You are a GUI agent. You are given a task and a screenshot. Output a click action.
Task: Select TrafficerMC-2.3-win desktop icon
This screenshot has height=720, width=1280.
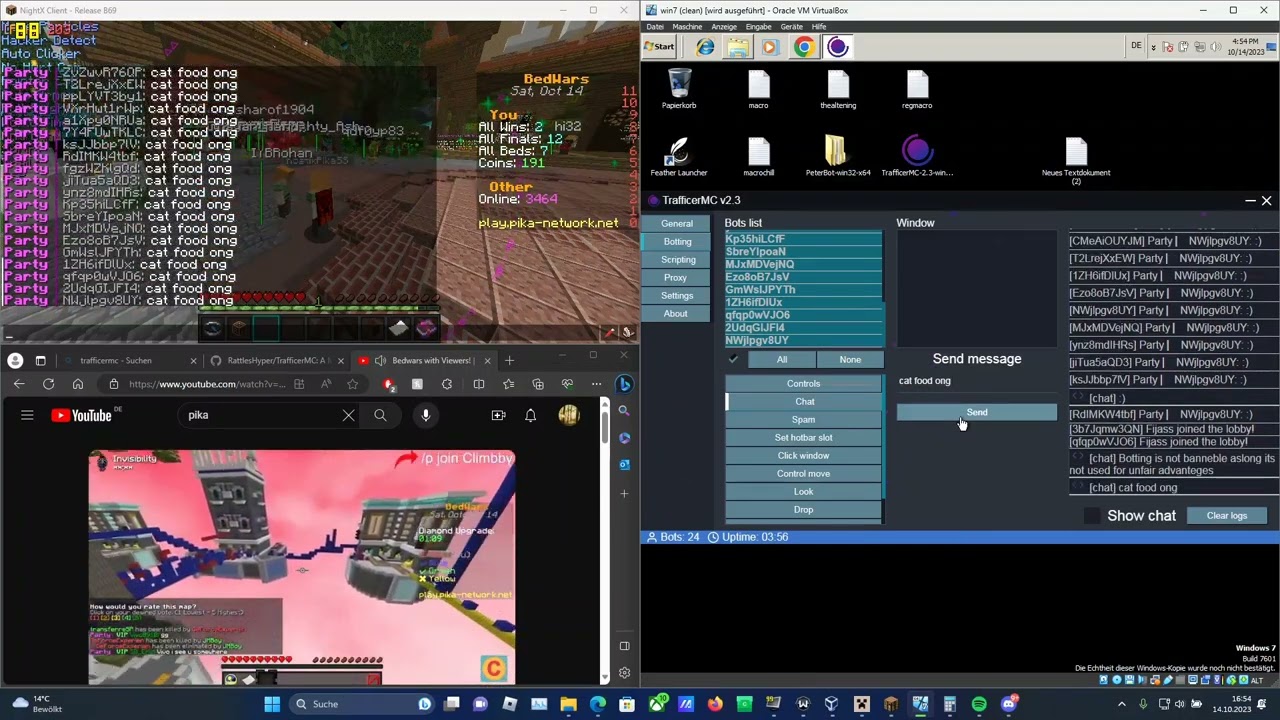click(917, 157)
